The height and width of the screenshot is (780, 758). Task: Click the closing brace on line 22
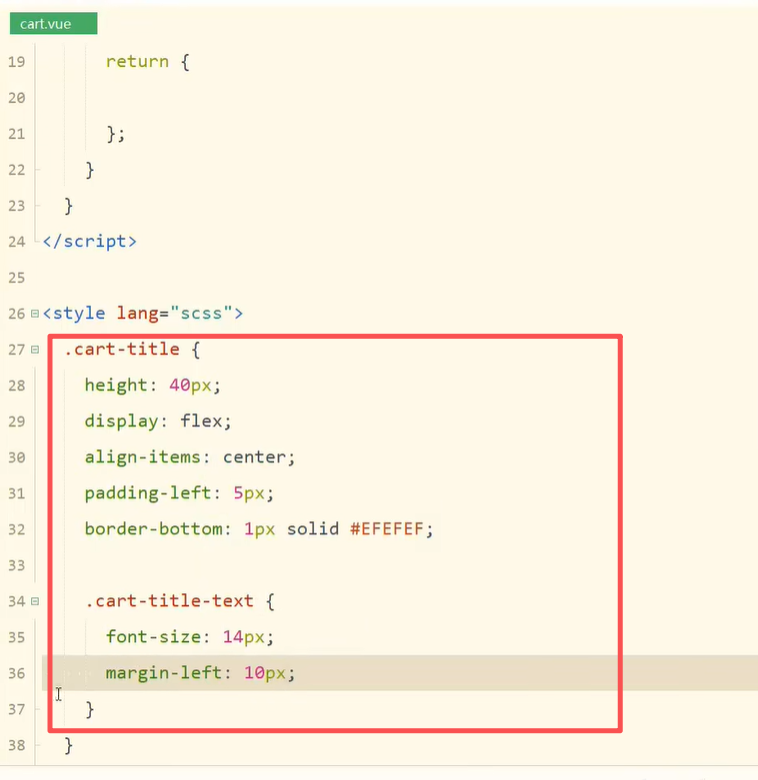coord(90,170)
